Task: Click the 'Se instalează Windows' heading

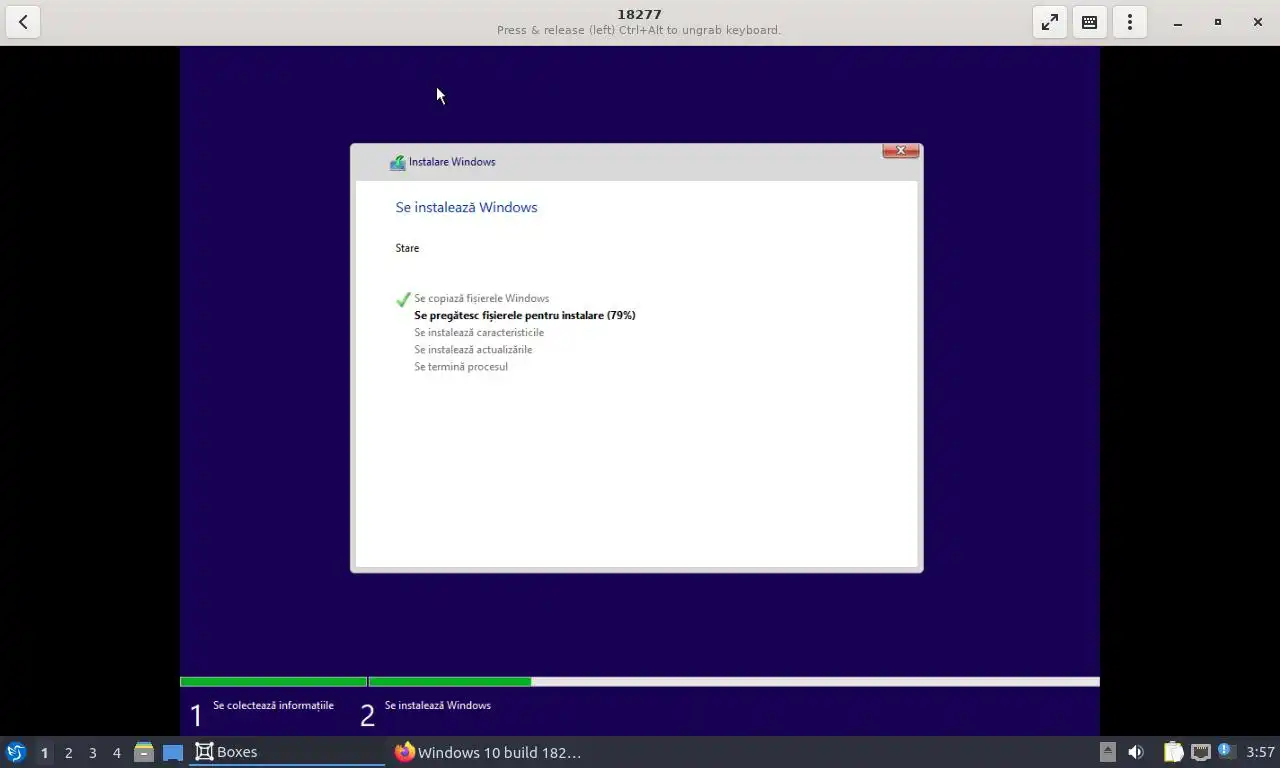Action: (466, 207)
